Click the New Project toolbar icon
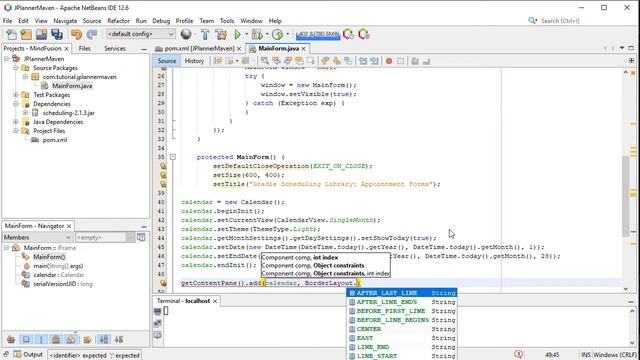Screen dimensions: 640x360 pyautogui.click(x=26, y=35)
